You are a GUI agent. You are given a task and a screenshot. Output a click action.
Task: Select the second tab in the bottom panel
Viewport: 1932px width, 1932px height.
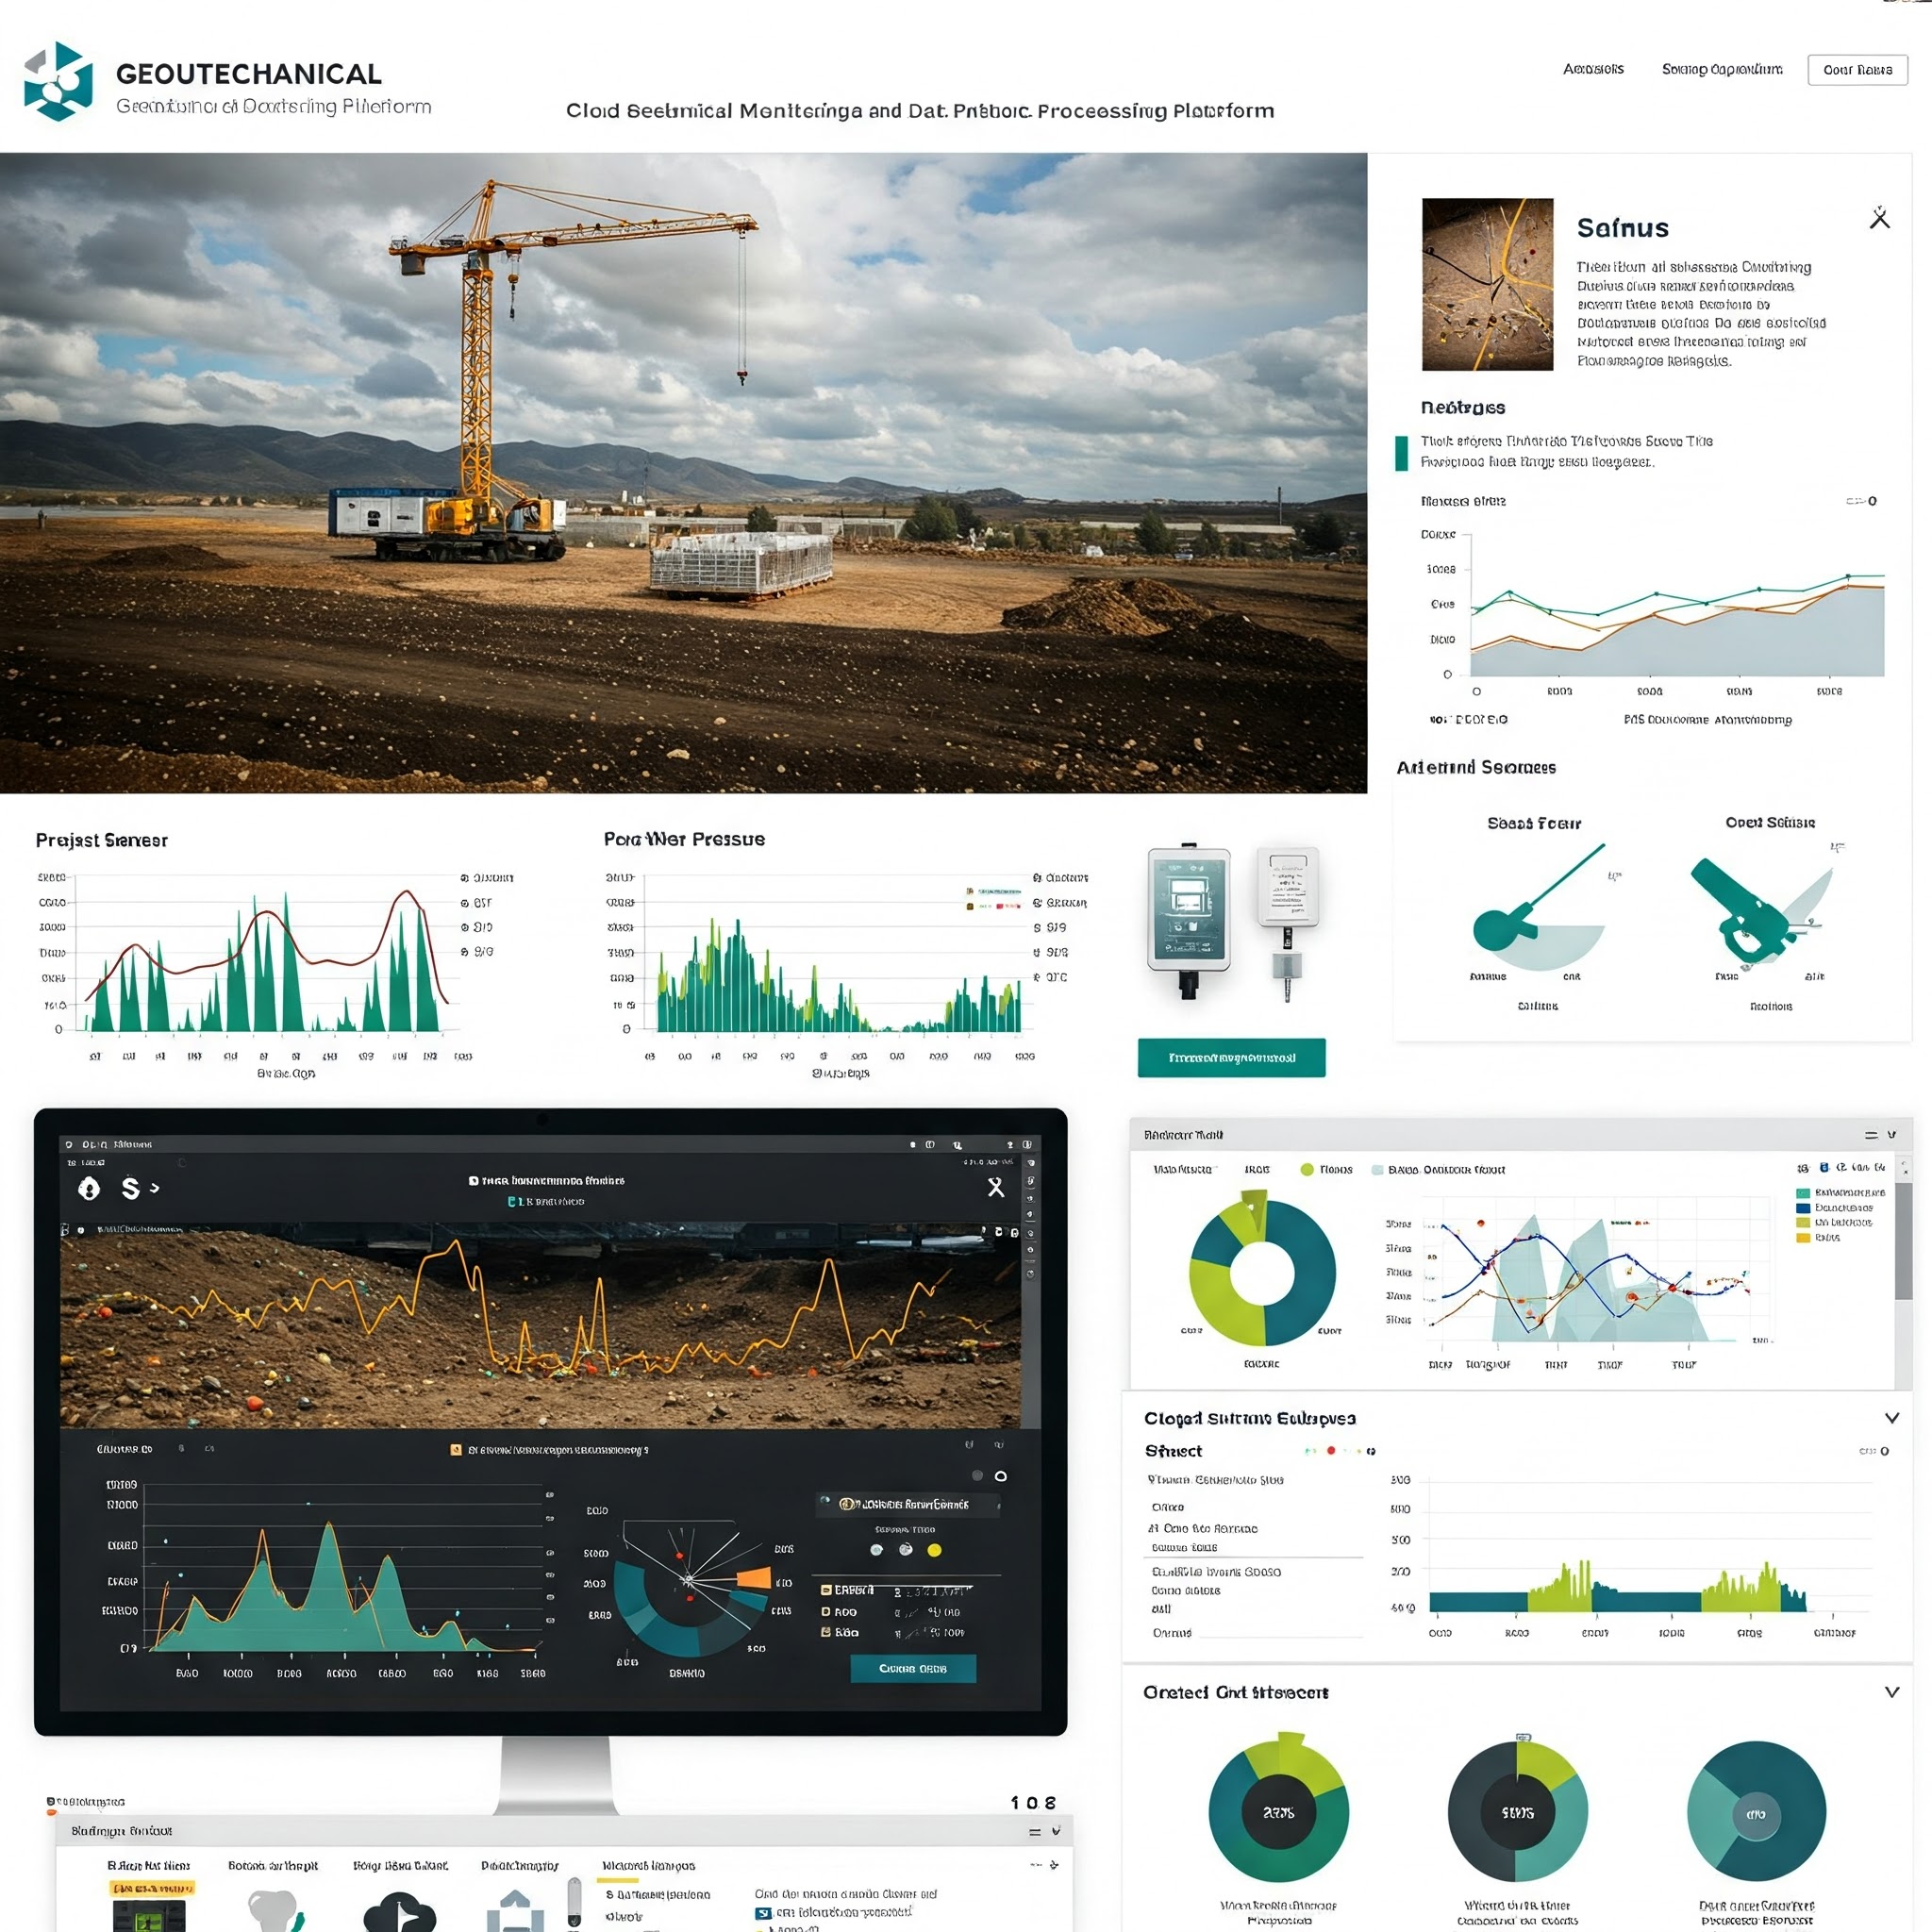coord(272,1866)
